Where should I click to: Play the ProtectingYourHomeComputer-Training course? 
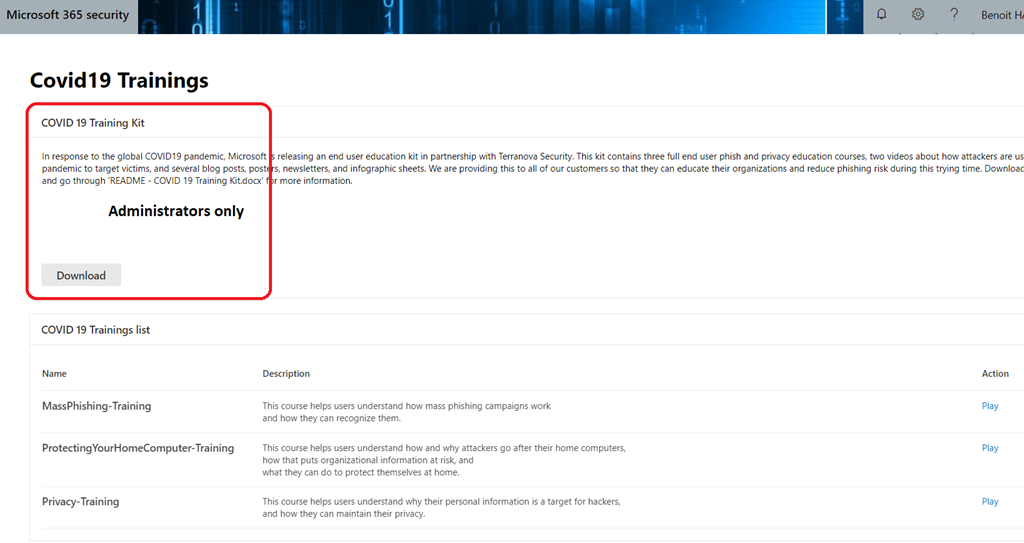click(990, 448)
